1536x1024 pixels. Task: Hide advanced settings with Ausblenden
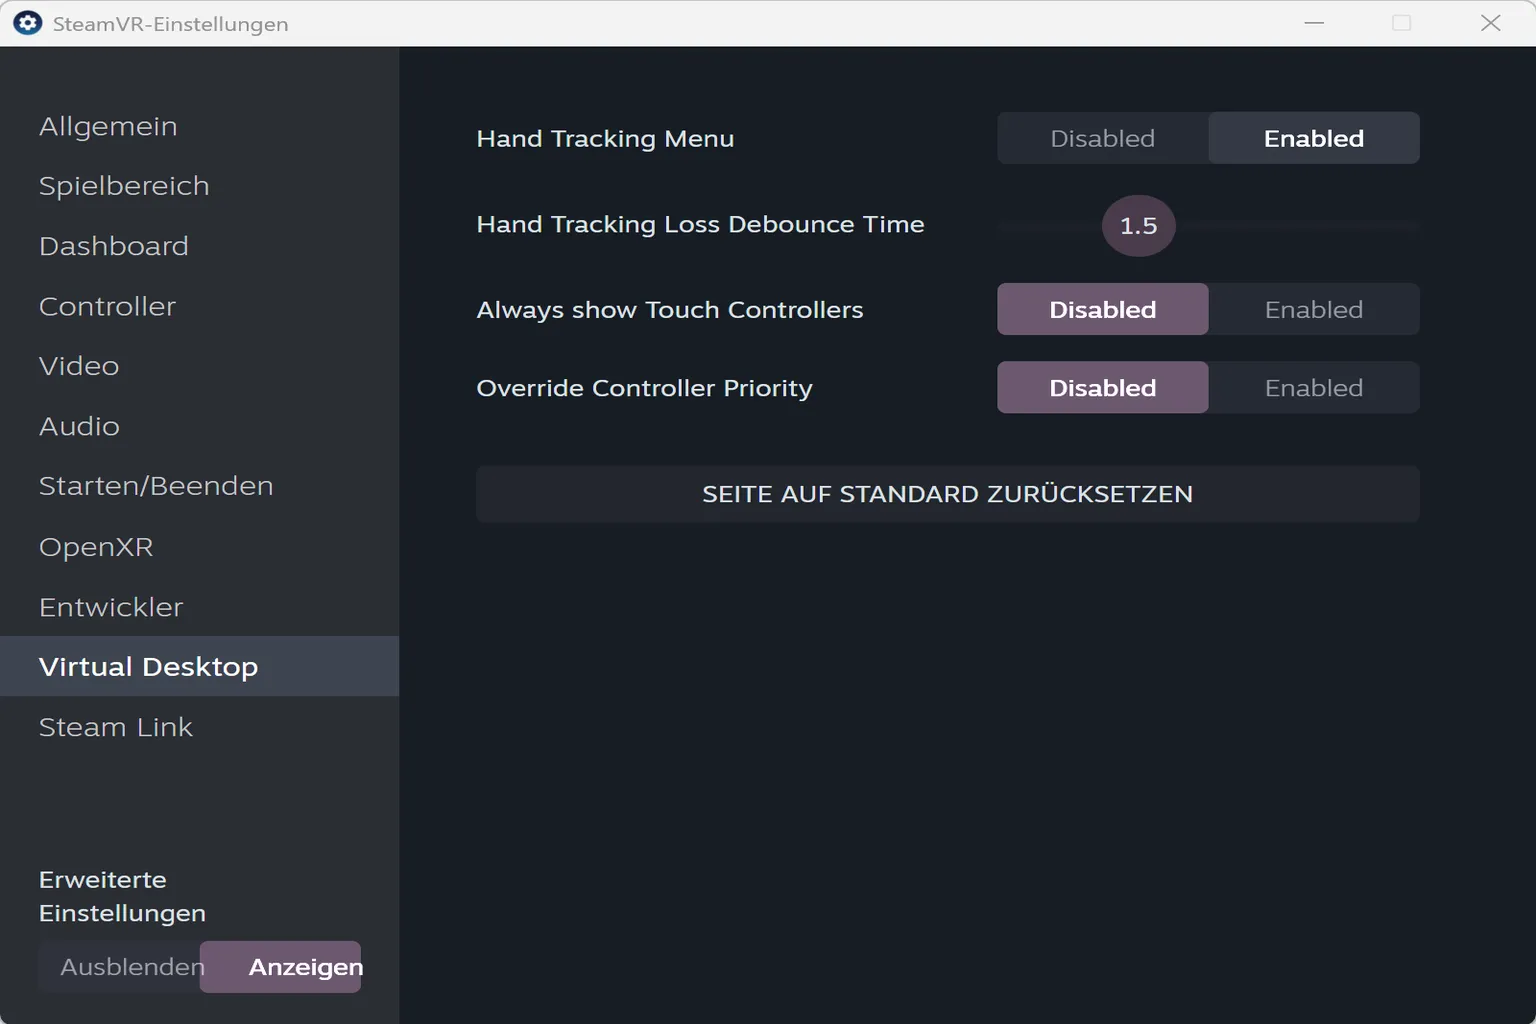coord(120,967)
